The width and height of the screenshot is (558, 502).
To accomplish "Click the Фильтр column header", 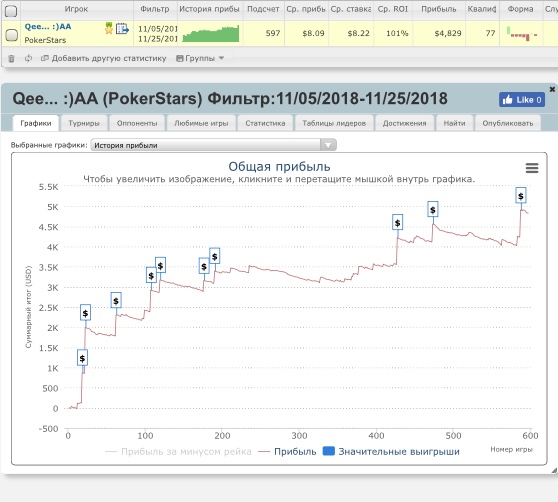I will pos(155,9).
